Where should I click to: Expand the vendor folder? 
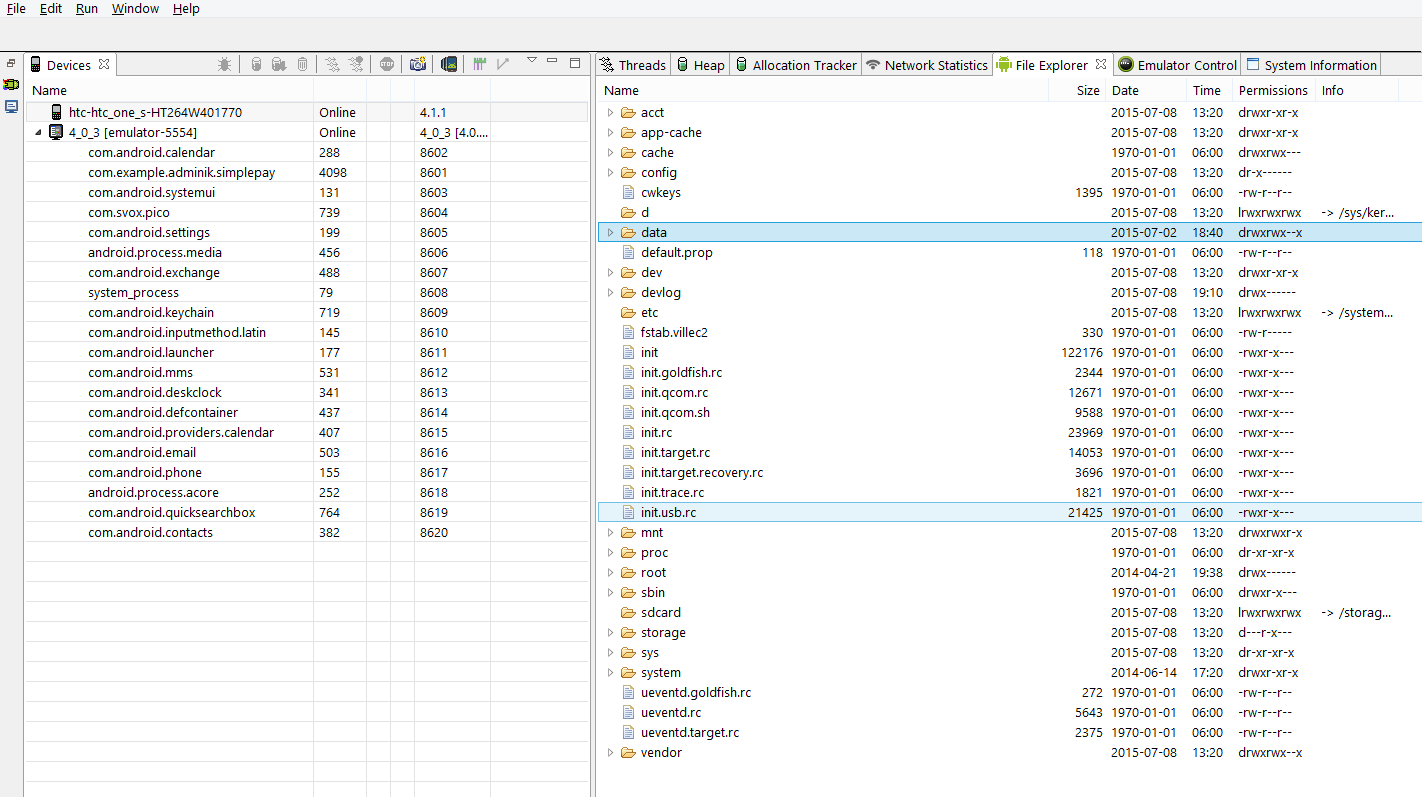click(x=611, y=752)
